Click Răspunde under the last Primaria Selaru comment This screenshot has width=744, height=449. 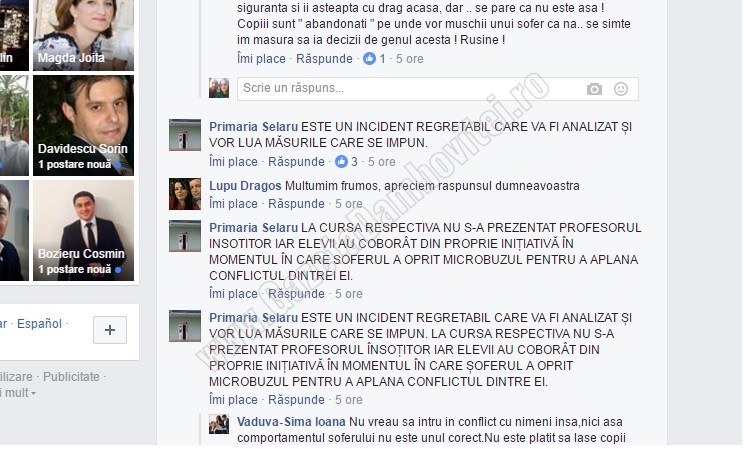click(x=296, y=400)
